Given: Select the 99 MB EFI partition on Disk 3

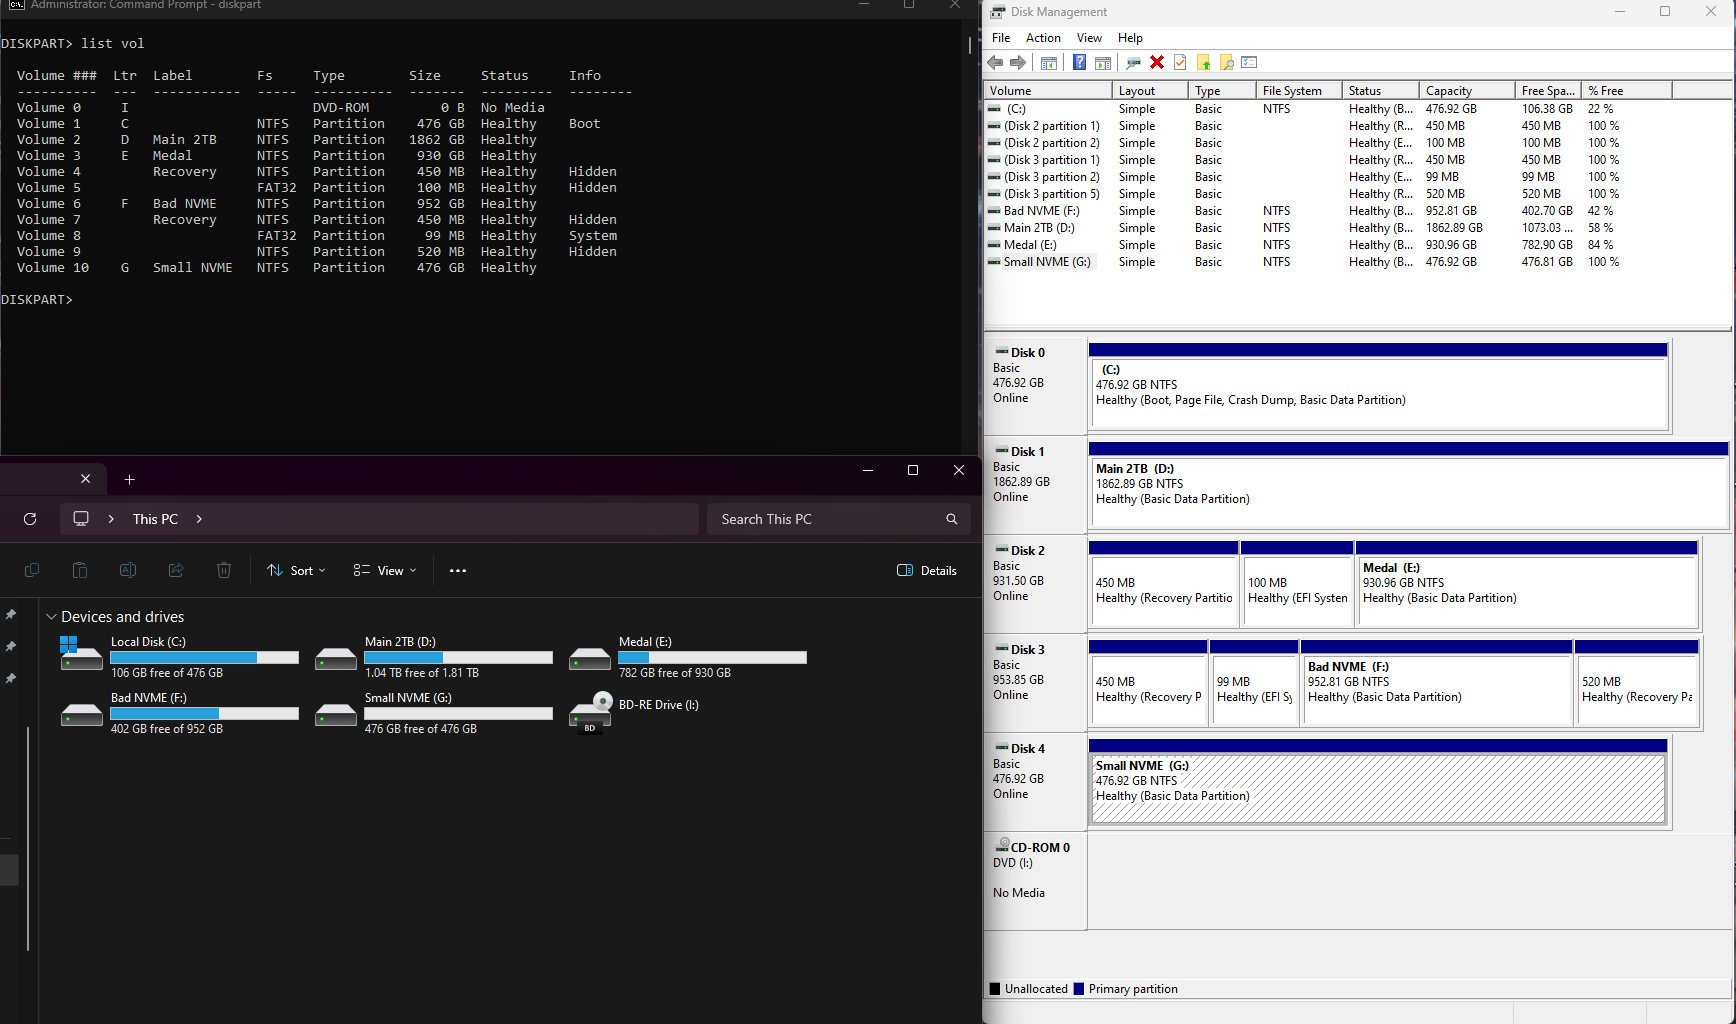Looking at the screenshot, I should [x=1254, y=683].
